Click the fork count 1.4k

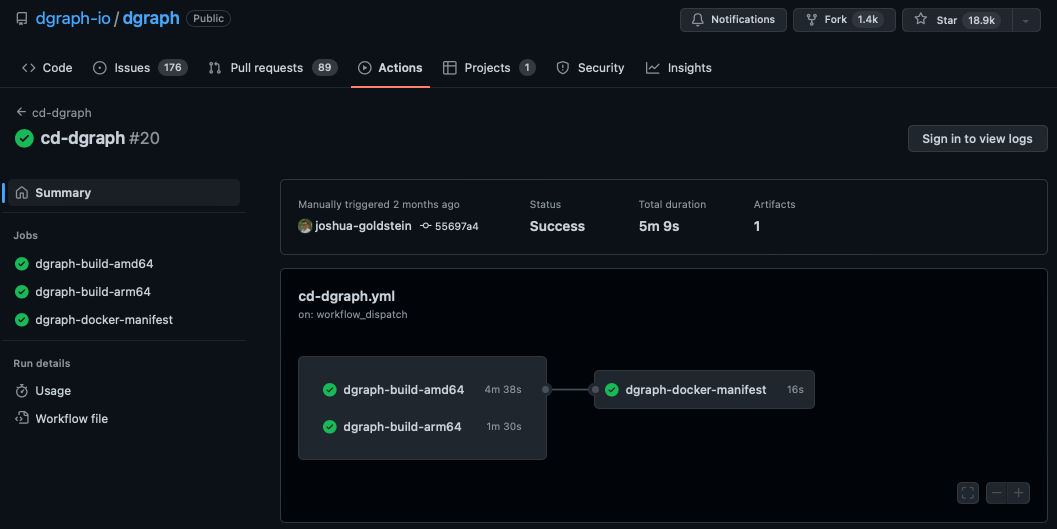[x=868, y=20]
